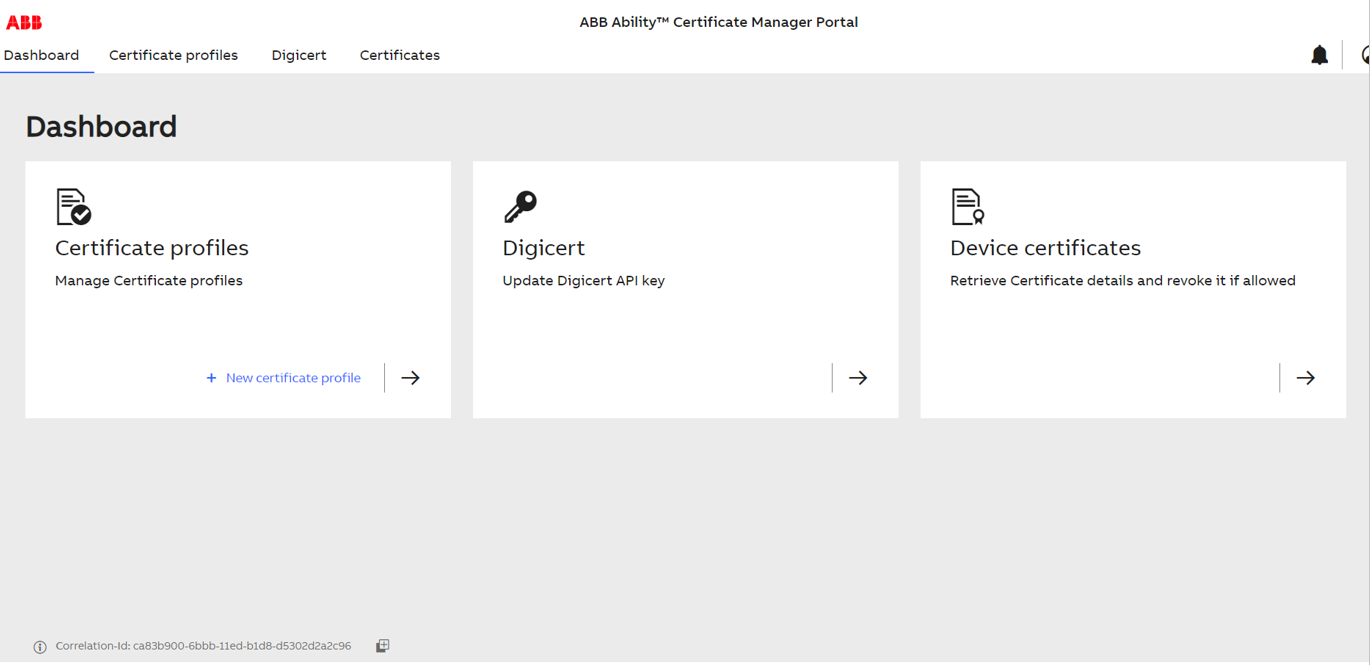Click the 'Update Digicert API key' text

coord(584,281)
